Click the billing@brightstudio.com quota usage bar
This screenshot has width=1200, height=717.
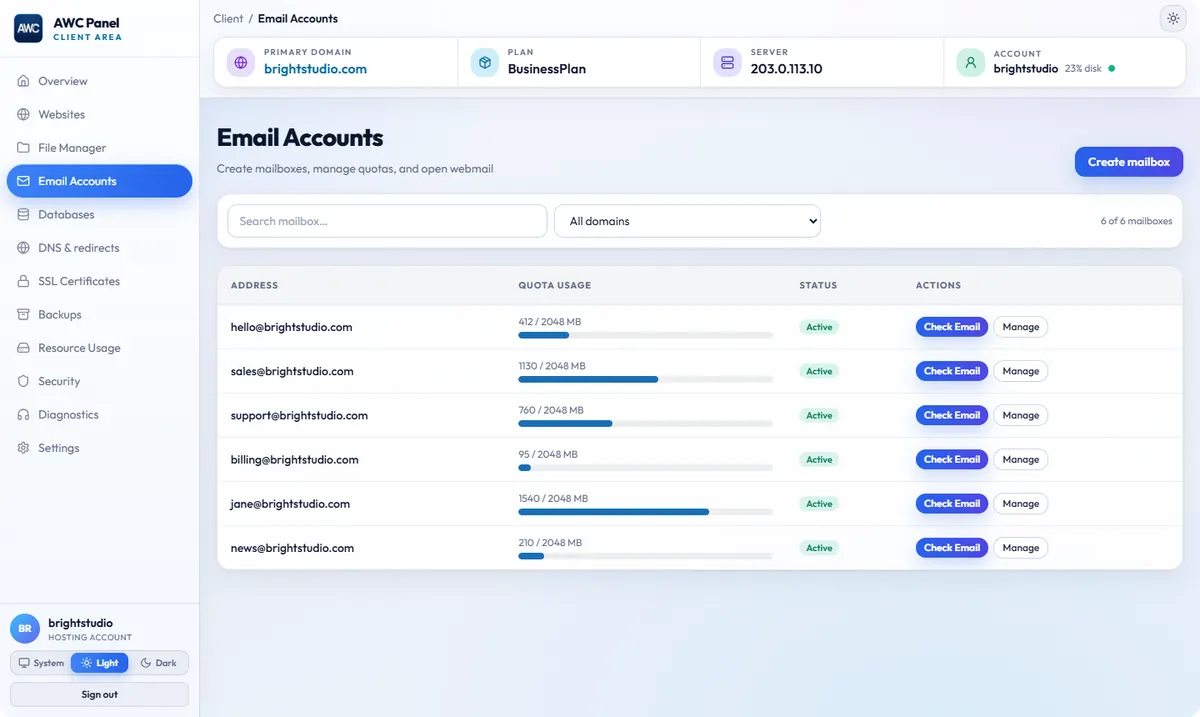(645, 467)
